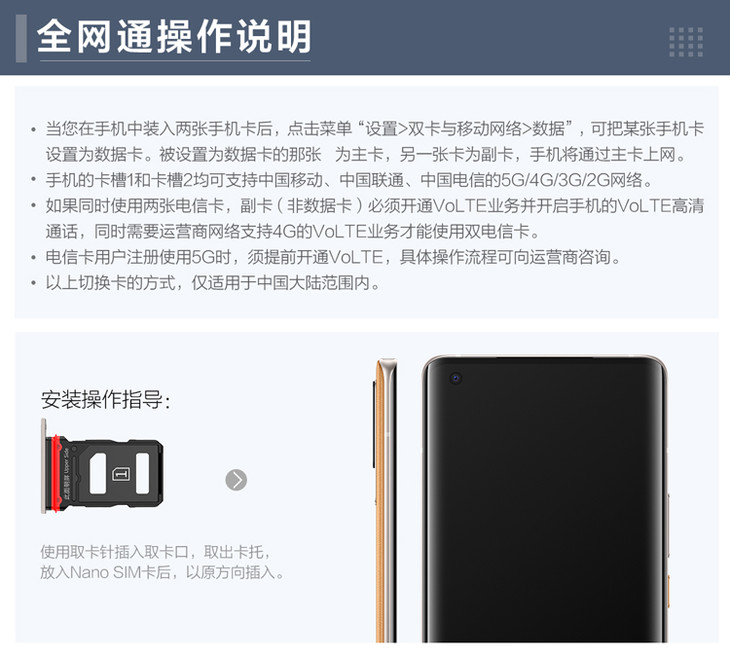Click the front camera on the phone screen
The height and width of the screenshot is (656, 730).
click(x=456, y=378)
